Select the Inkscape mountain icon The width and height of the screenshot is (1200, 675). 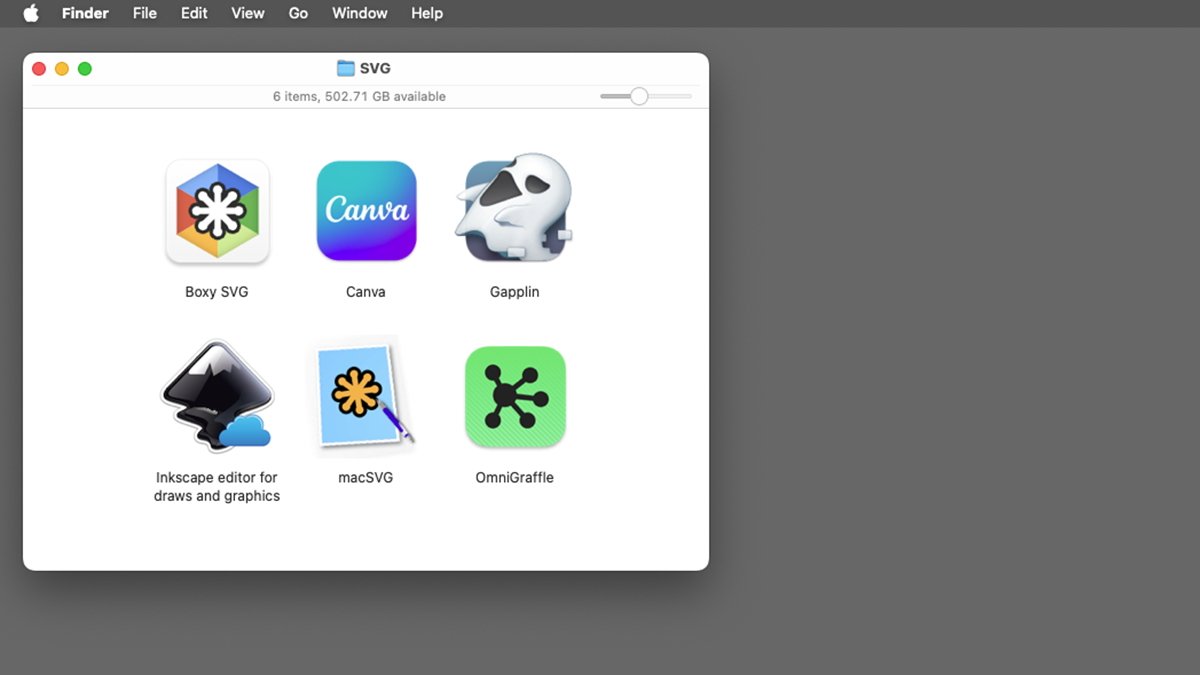tap(217, 397)
